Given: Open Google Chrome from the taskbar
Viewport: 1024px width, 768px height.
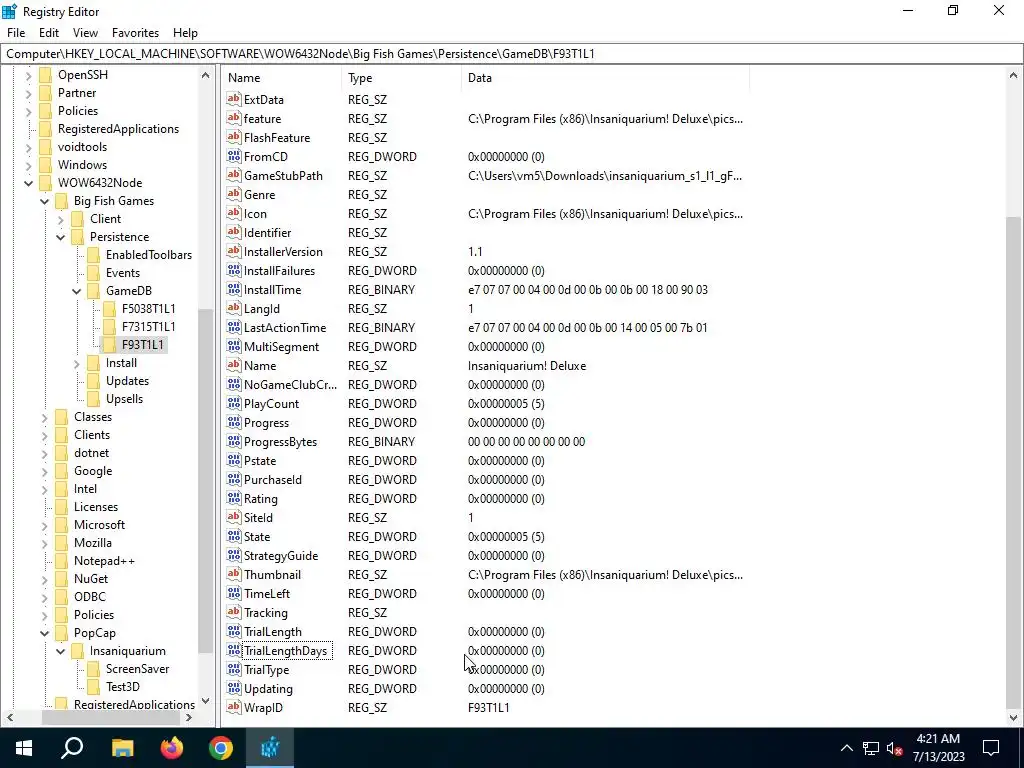Looking at the screenshot, I should point(221,748).
